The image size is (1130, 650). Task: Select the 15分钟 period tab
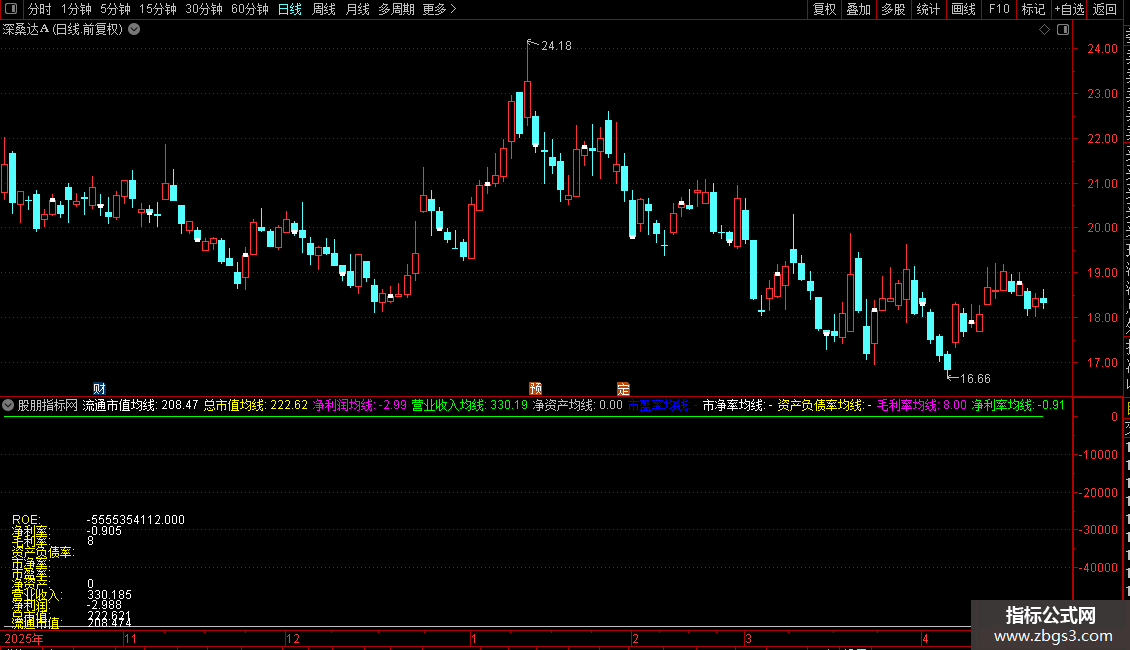click(158, 9)
